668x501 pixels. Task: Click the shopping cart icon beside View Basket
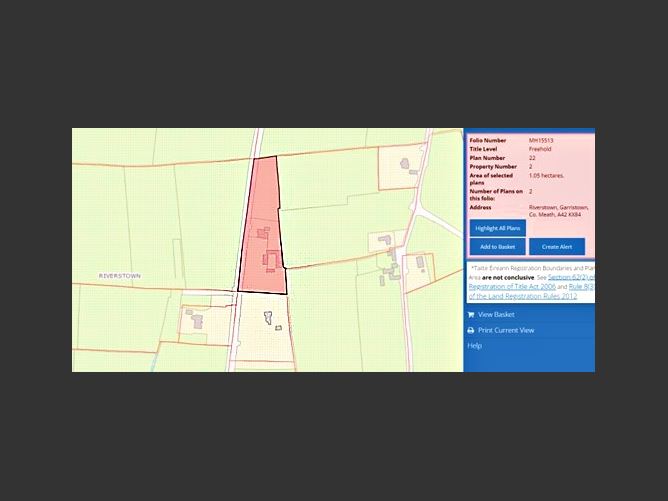471,314
